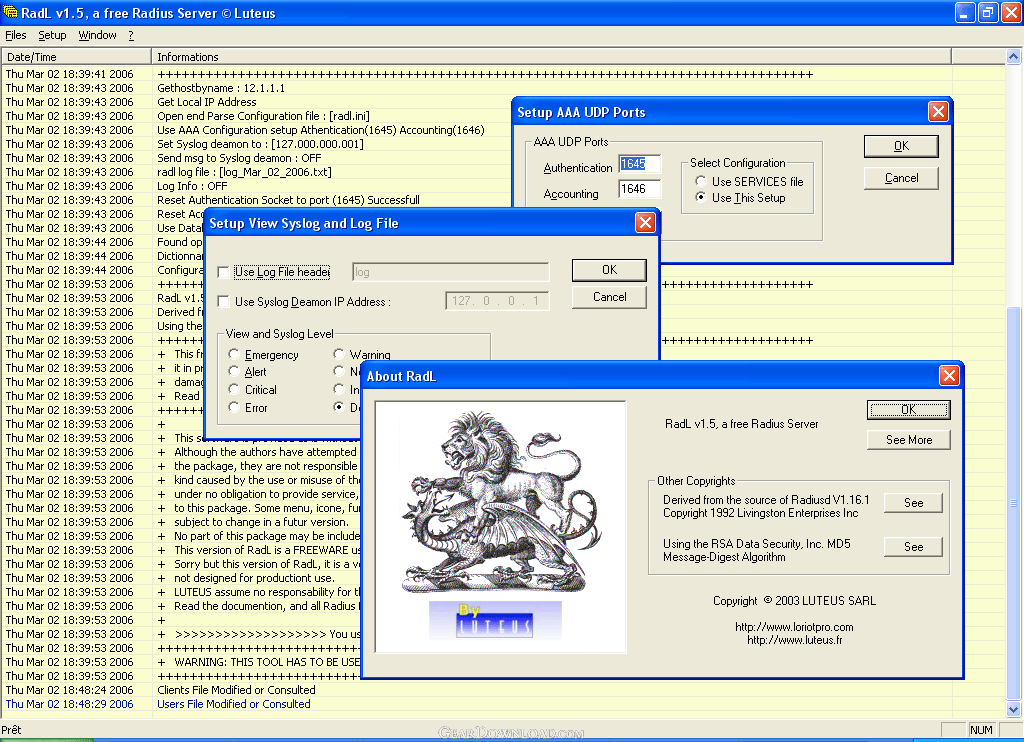Choose Use This Setup option
1024x742 pixels.
(701, 197)
